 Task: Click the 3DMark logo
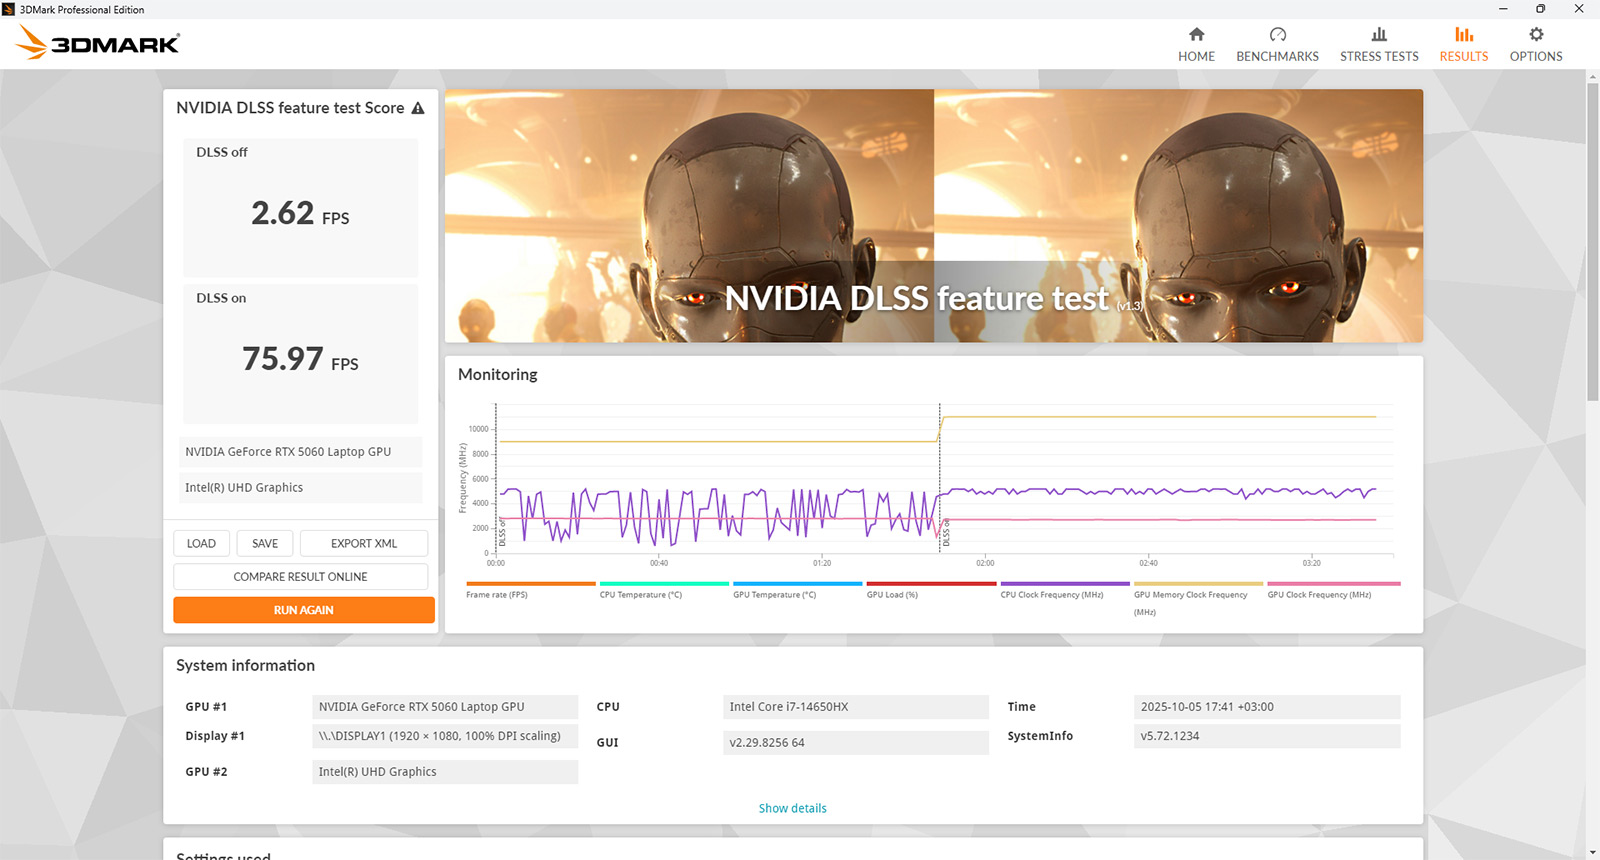(98, 43)
